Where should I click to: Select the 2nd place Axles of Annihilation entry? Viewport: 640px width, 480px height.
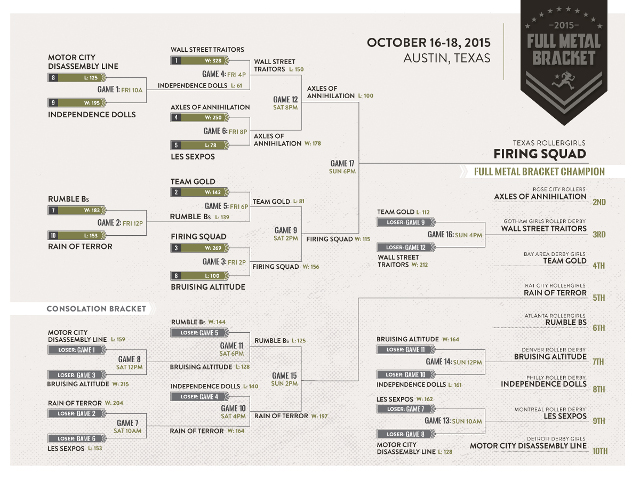click(551, 196)
